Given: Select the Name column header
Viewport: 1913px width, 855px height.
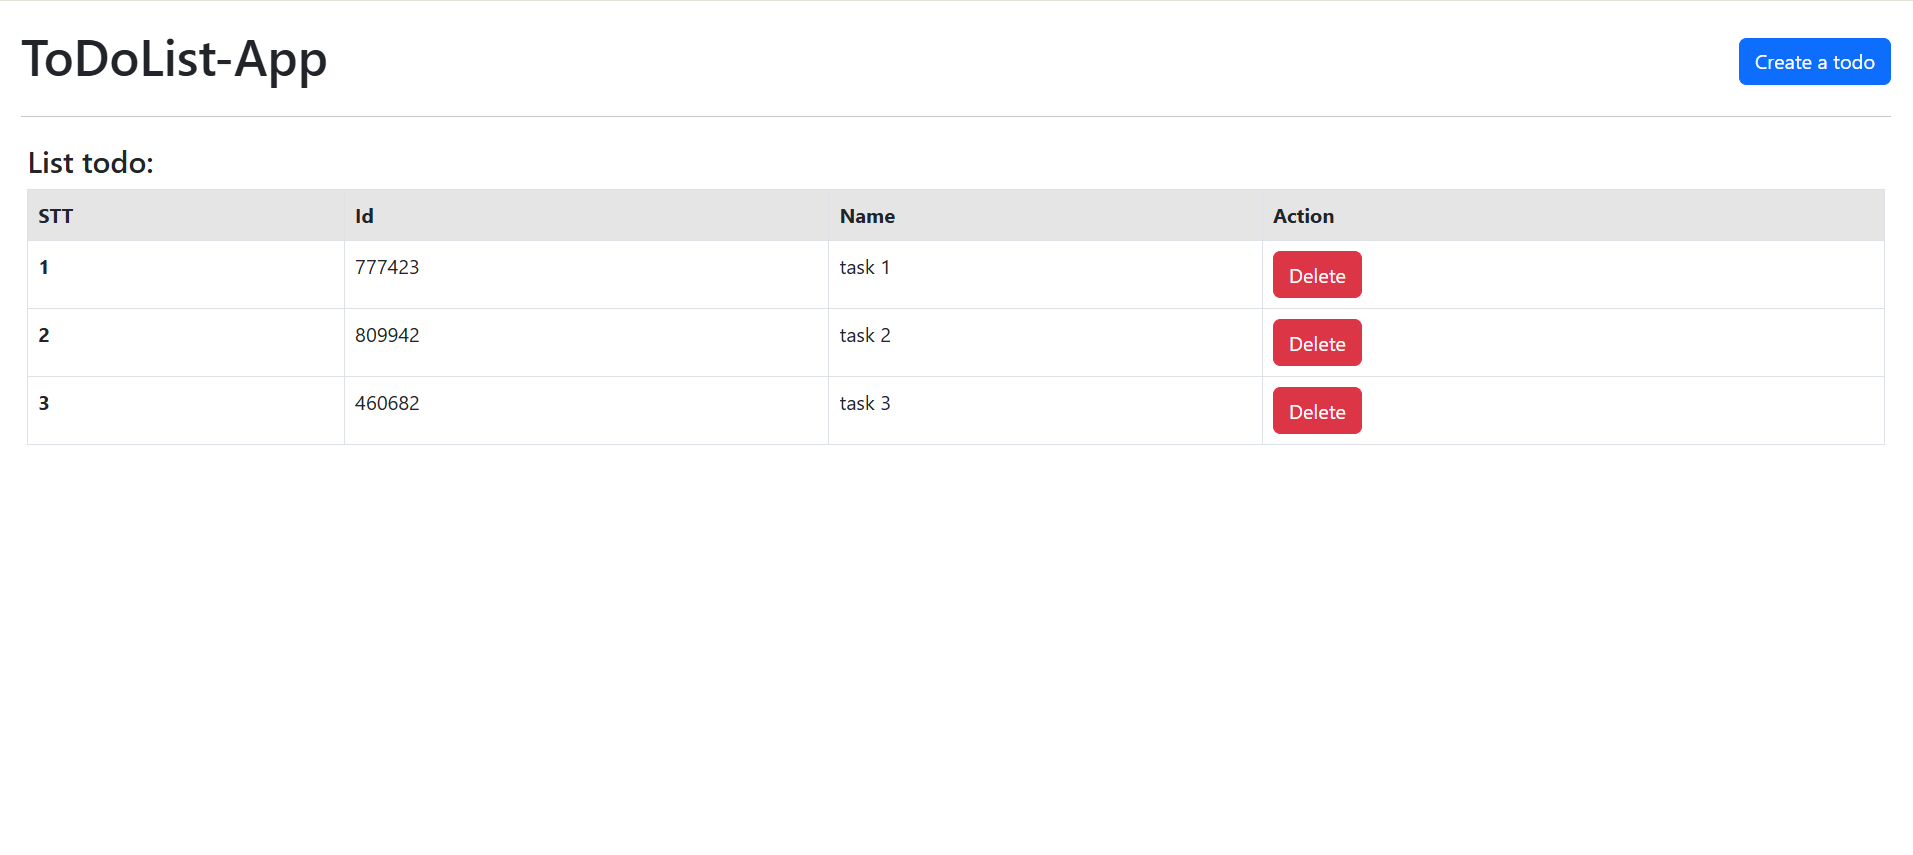Looking at the screenshot, I should click(x=866, y=215).
